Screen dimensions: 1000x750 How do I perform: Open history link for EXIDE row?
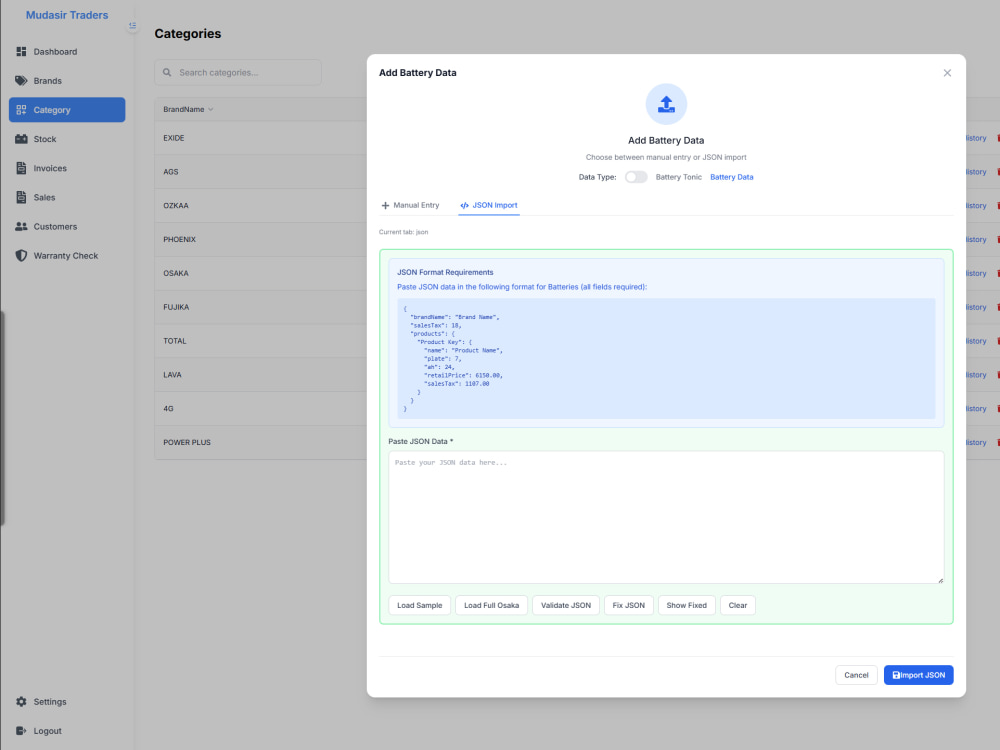click(x=976, y=138)
